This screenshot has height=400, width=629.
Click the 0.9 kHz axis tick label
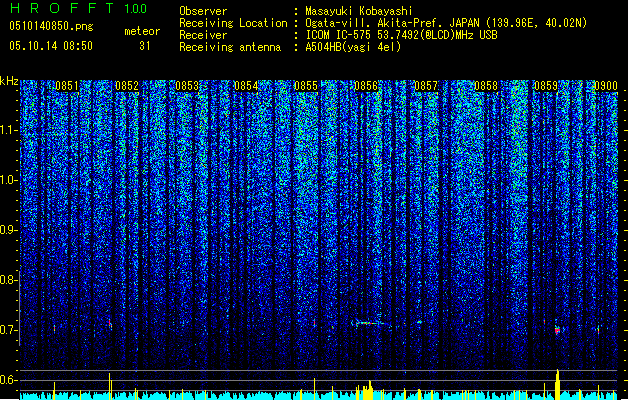point(9,230)
